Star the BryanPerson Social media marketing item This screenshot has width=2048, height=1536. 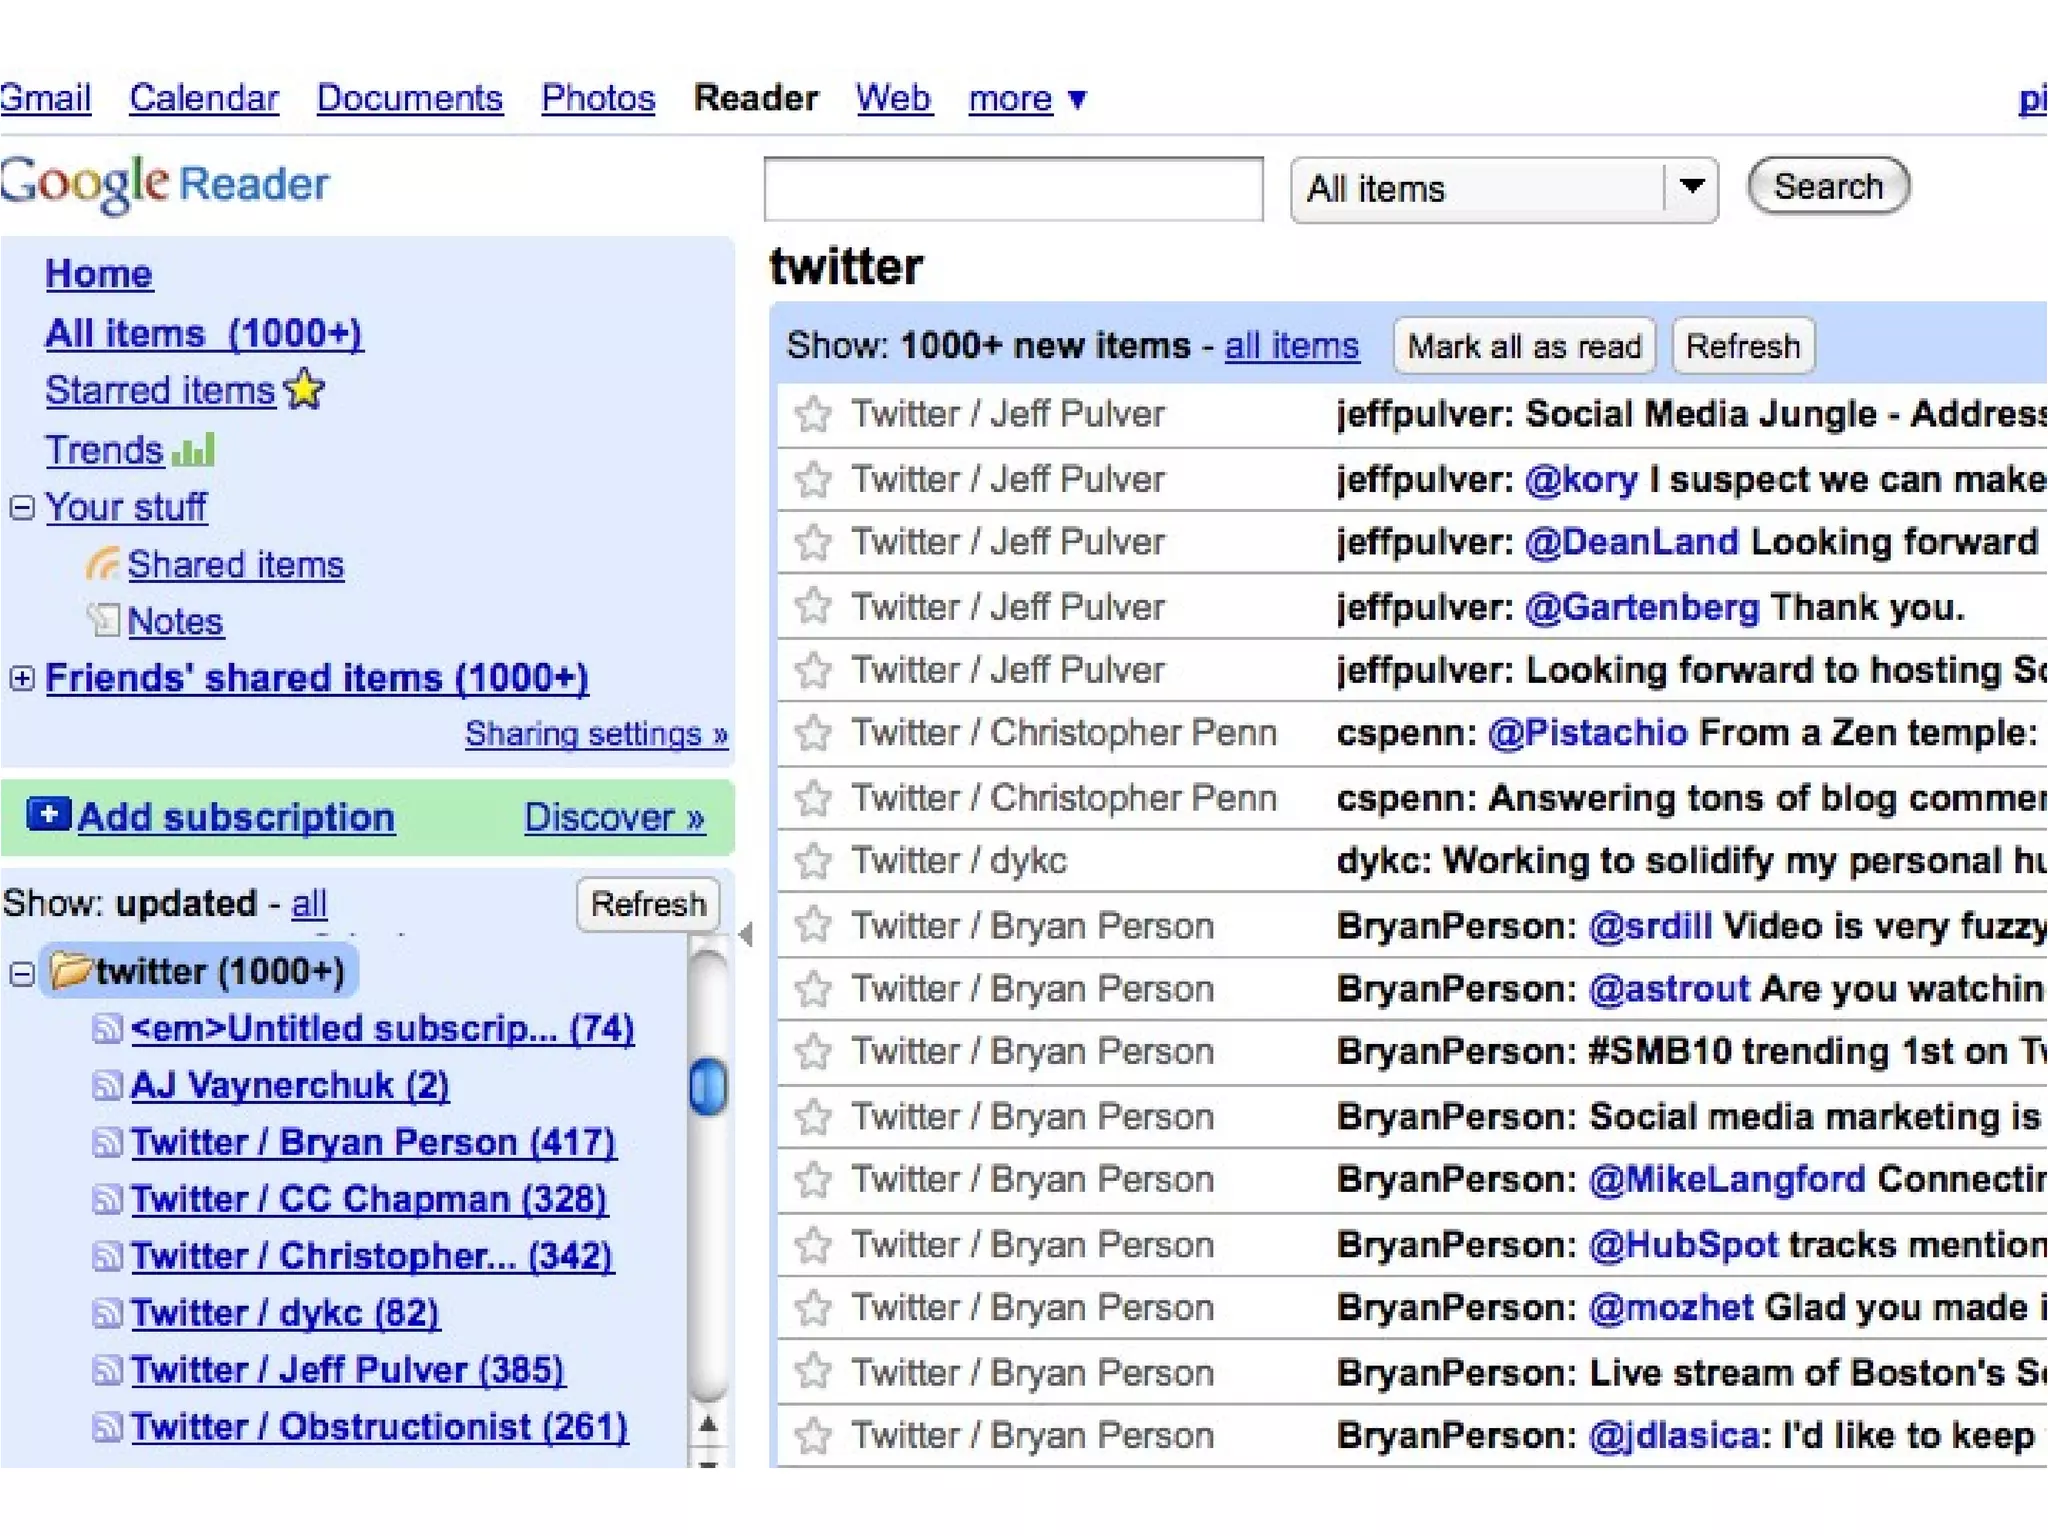click(x=813, y=1116)
